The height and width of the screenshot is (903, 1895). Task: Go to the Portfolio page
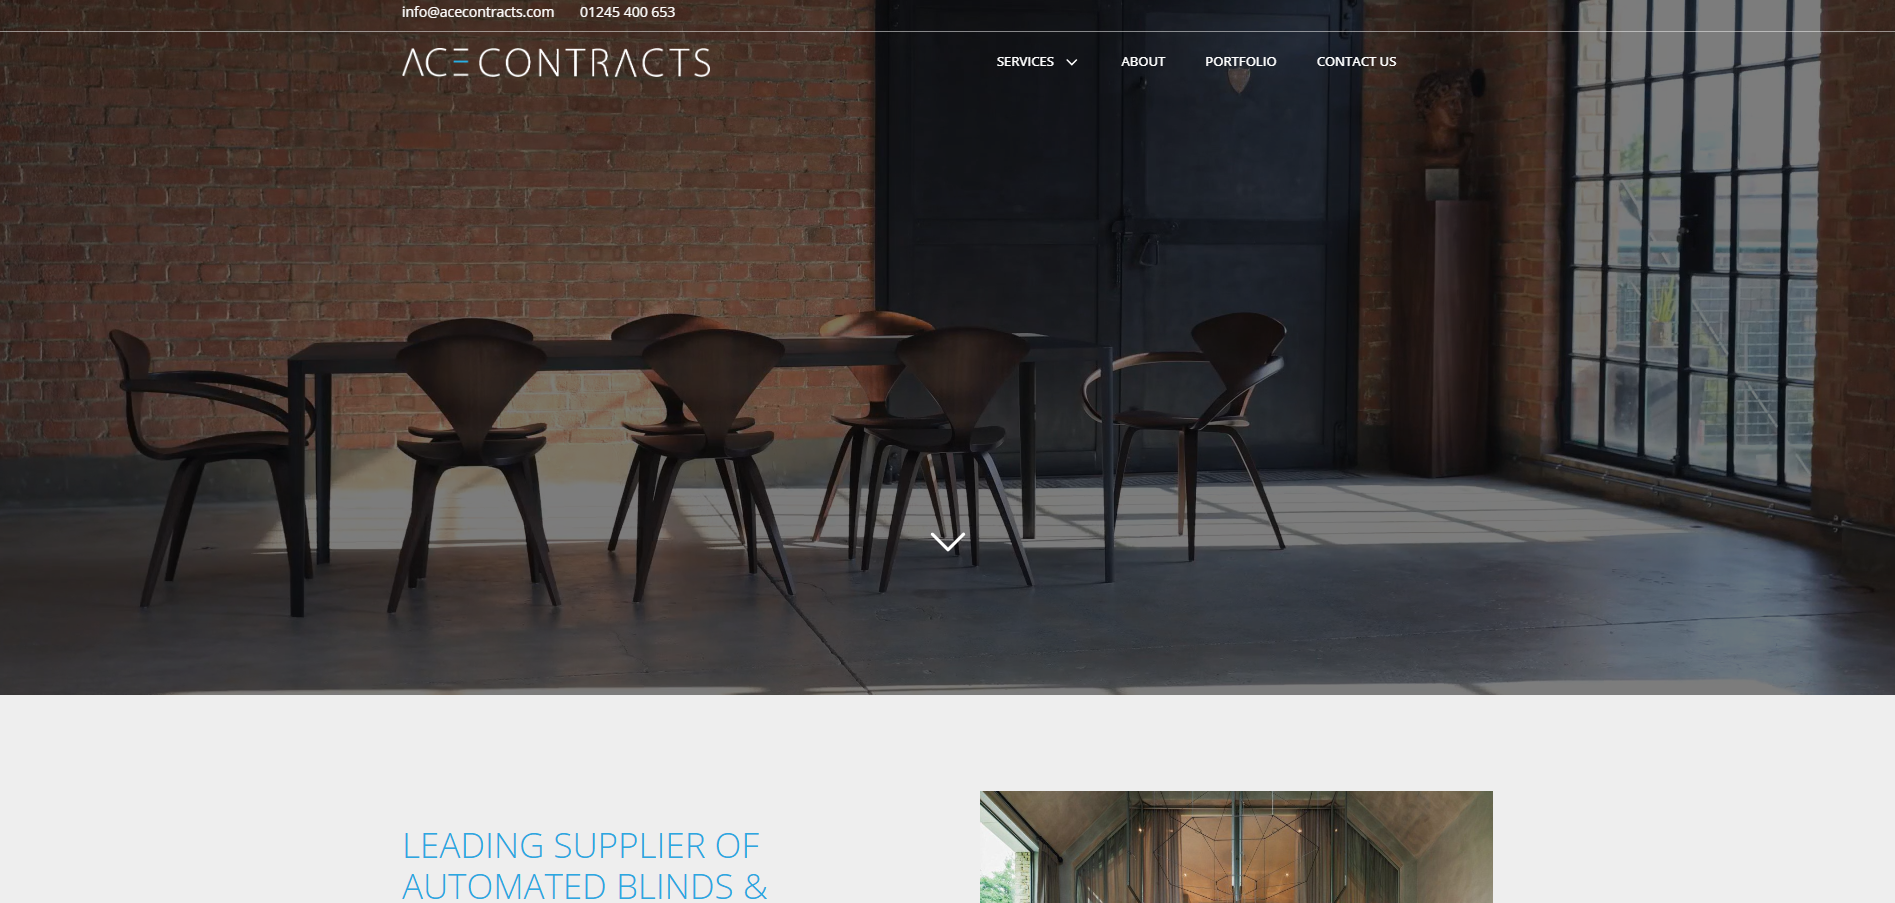click(x=1240, y=61)
